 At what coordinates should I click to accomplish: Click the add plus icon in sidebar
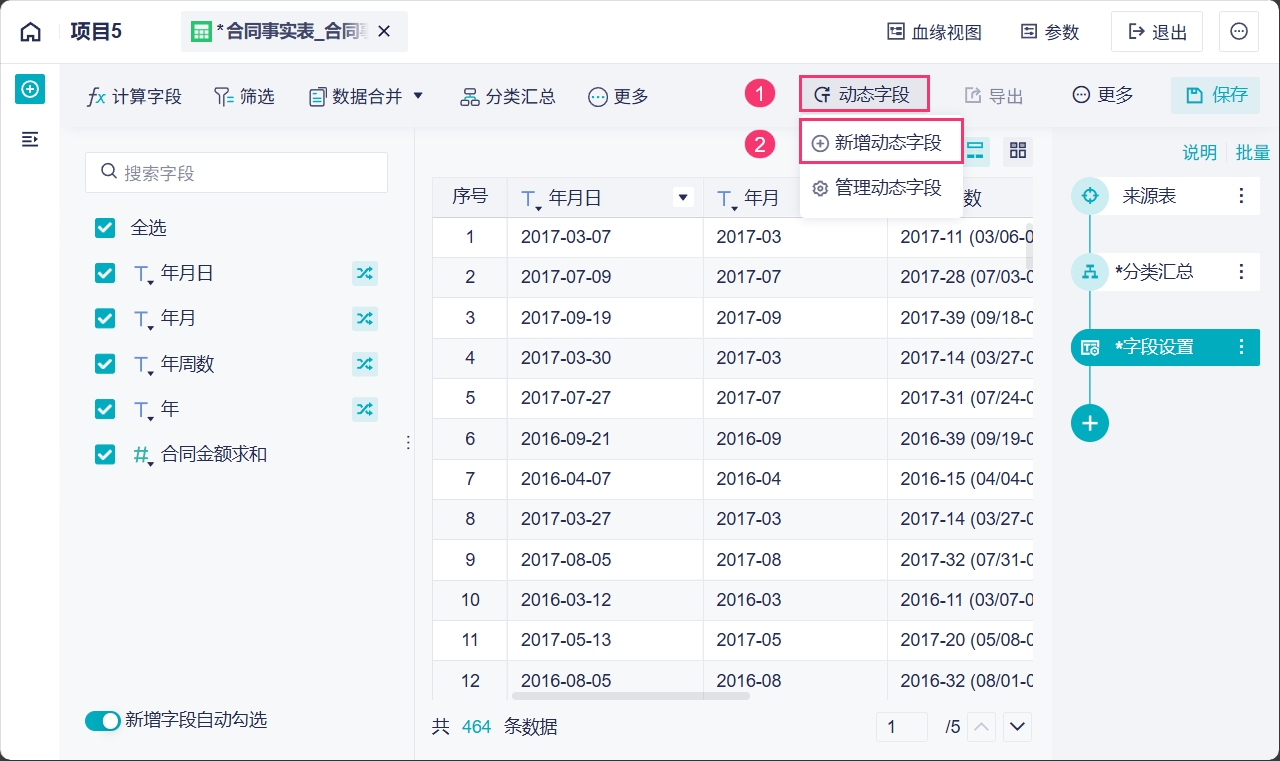(x=30, y=89)
